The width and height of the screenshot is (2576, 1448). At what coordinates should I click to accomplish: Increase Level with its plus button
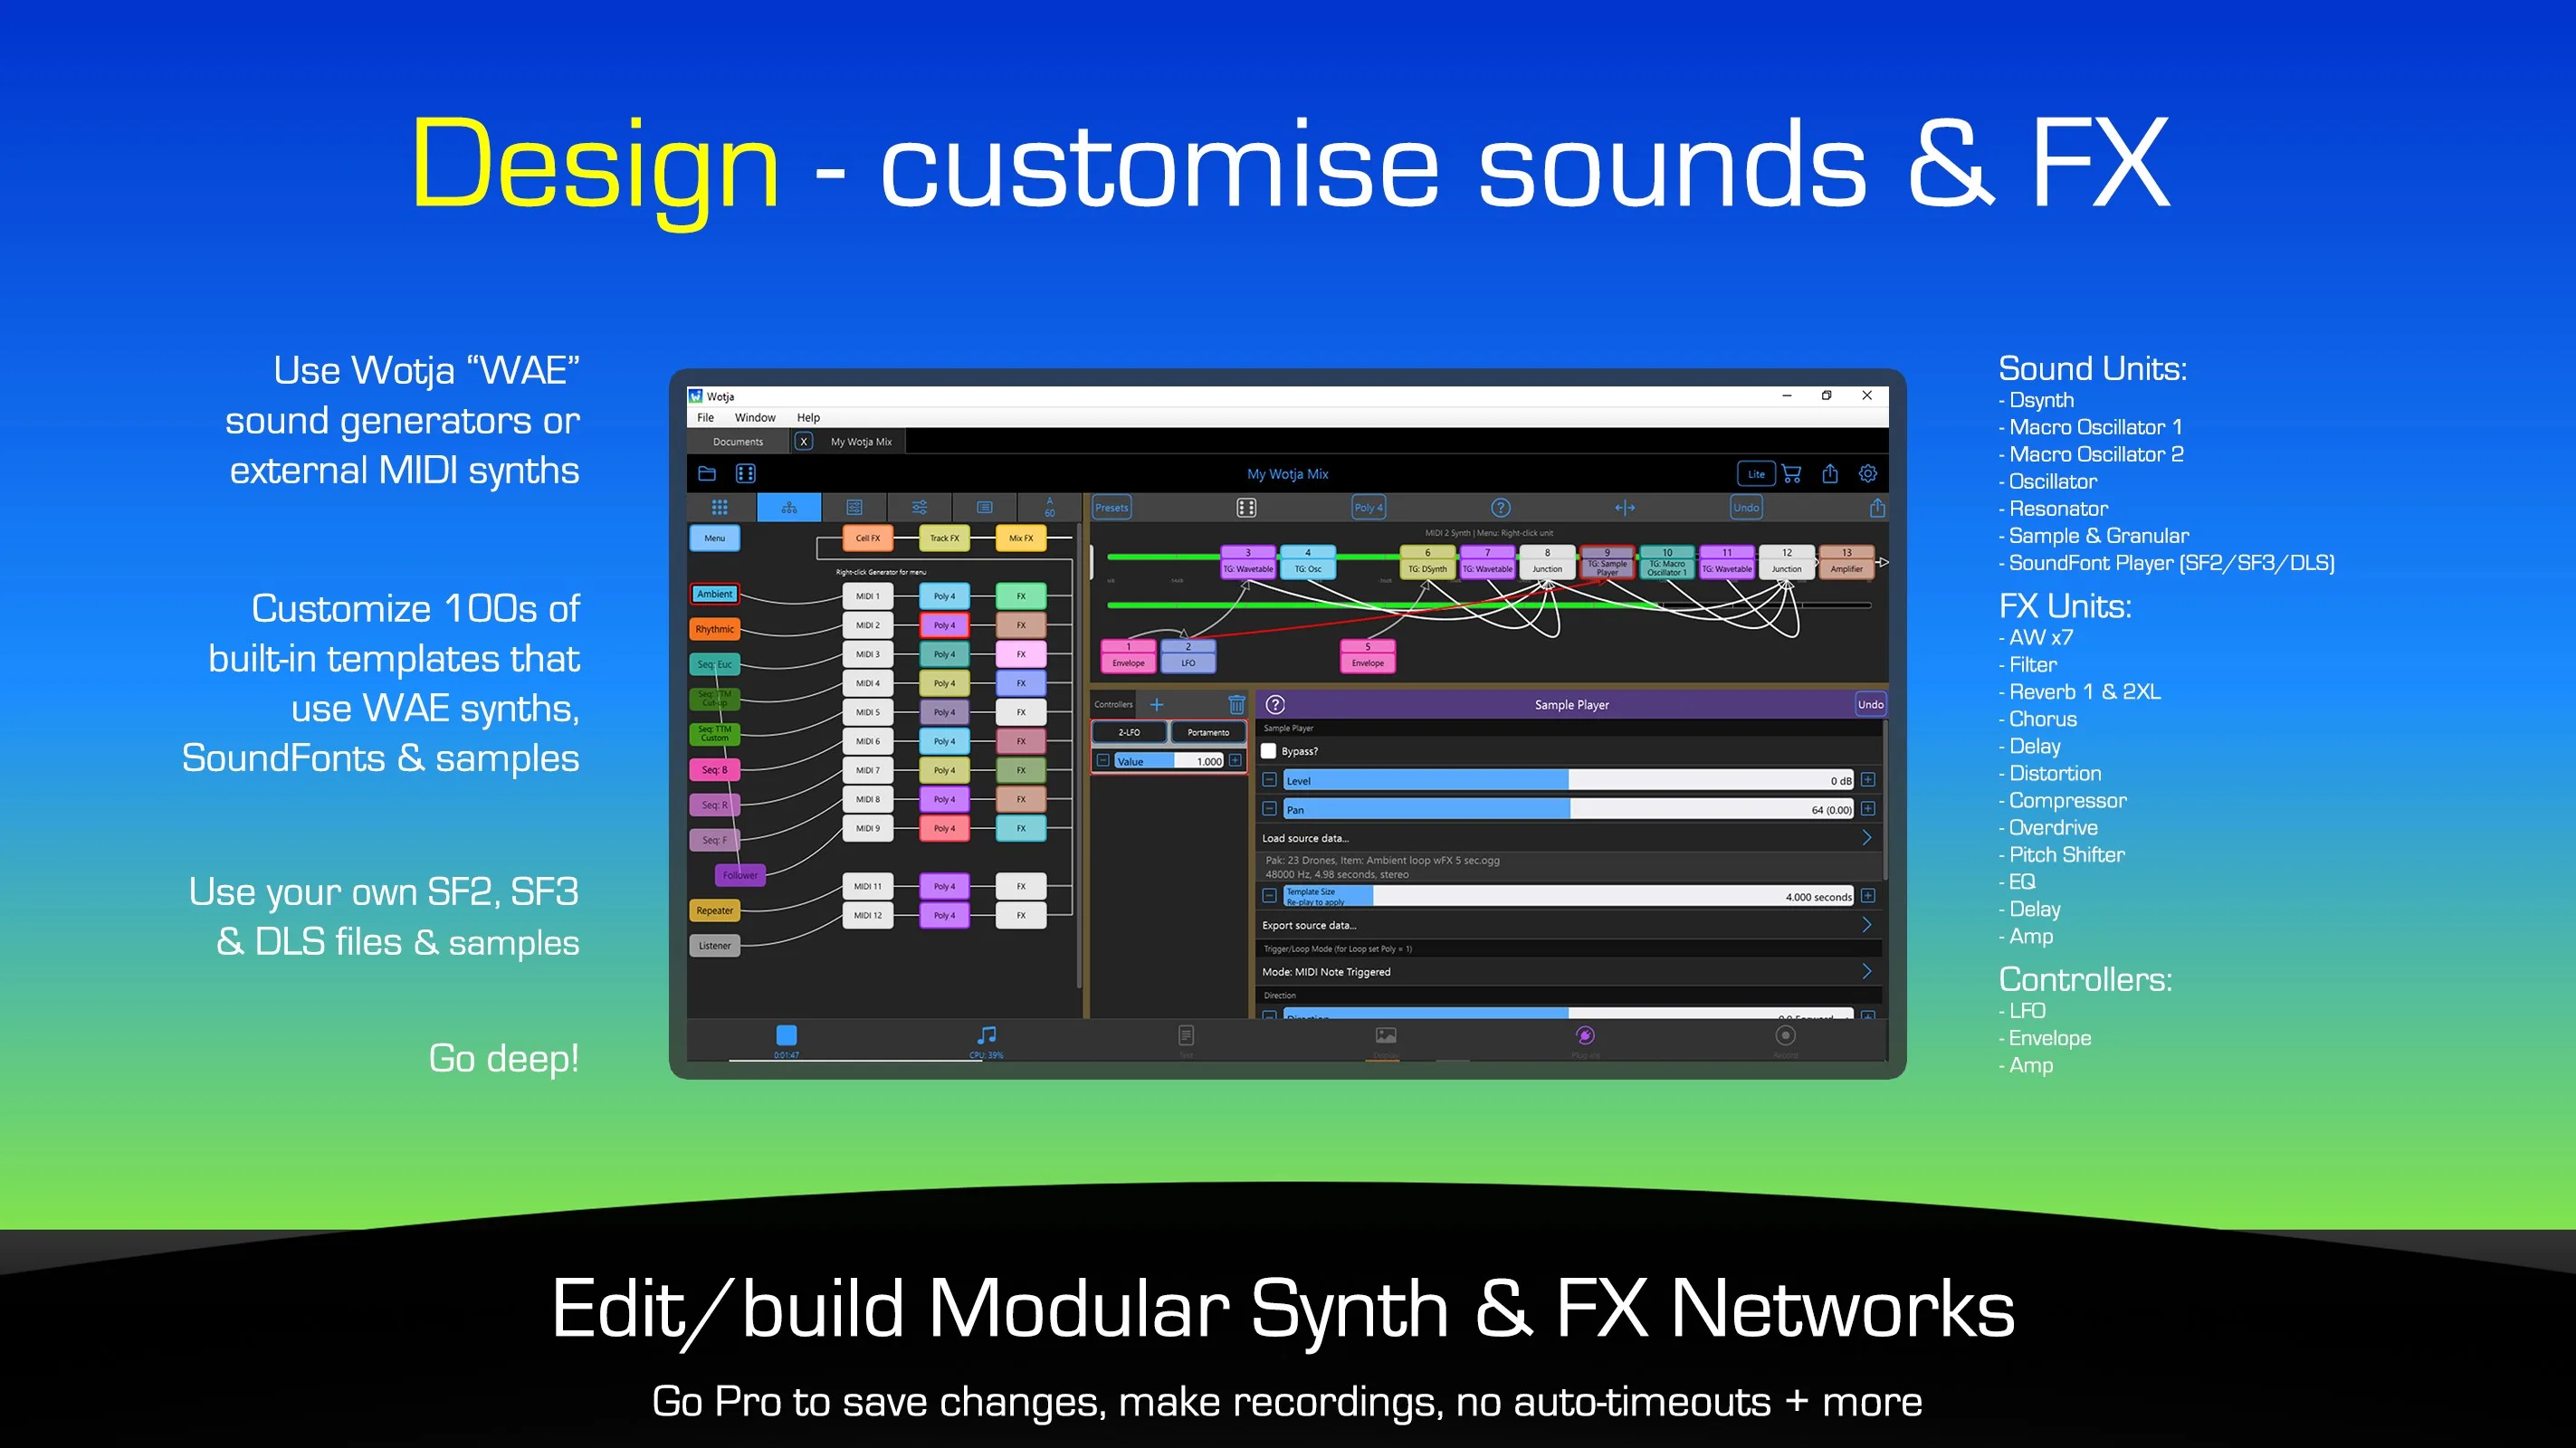pyautogui.click(x=1868, y=780)
